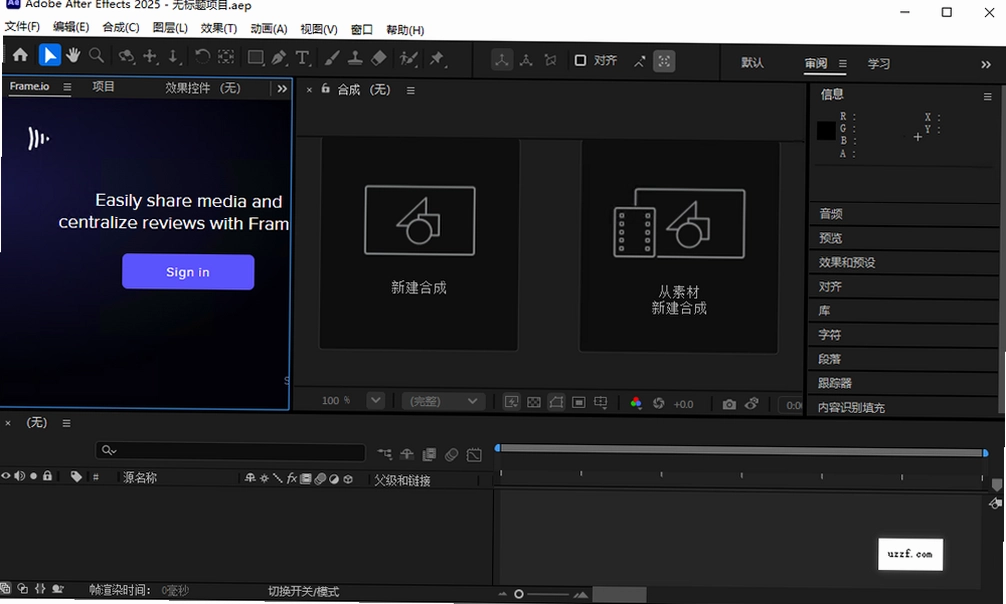Click the reset exposure icon
This screenshot has height=604, width=1006.
tap(658, 403)
